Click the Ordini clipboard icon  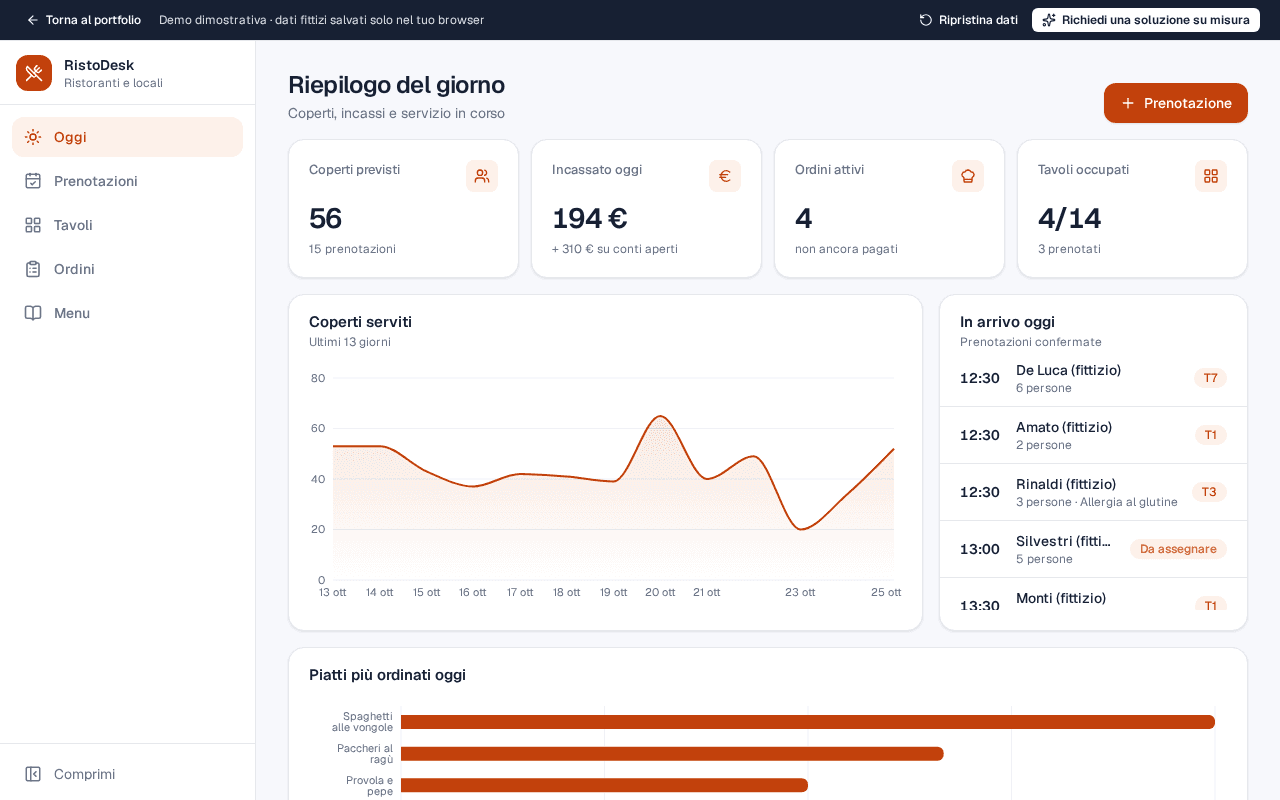pos(33,269)
